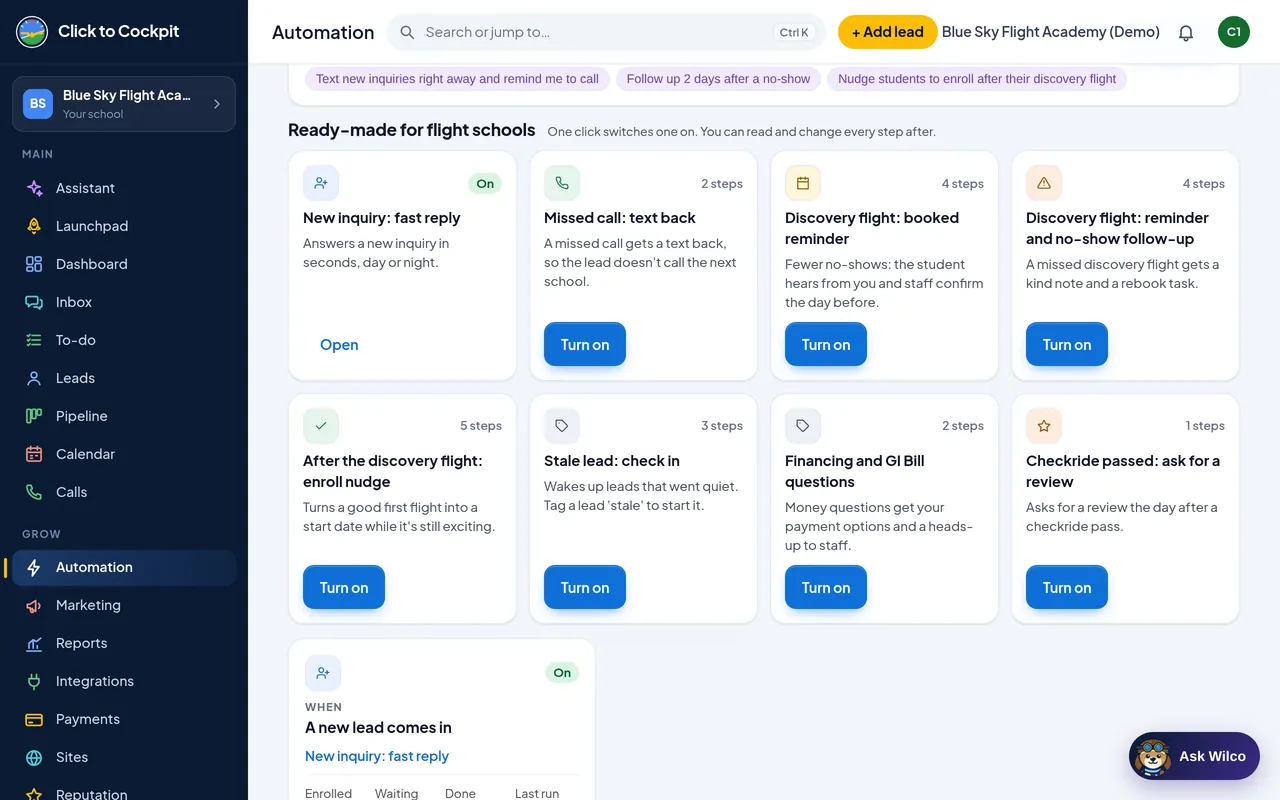Open the New inquiry: fast reply link
Screen dimensions: 1280x800
(377, 756)
